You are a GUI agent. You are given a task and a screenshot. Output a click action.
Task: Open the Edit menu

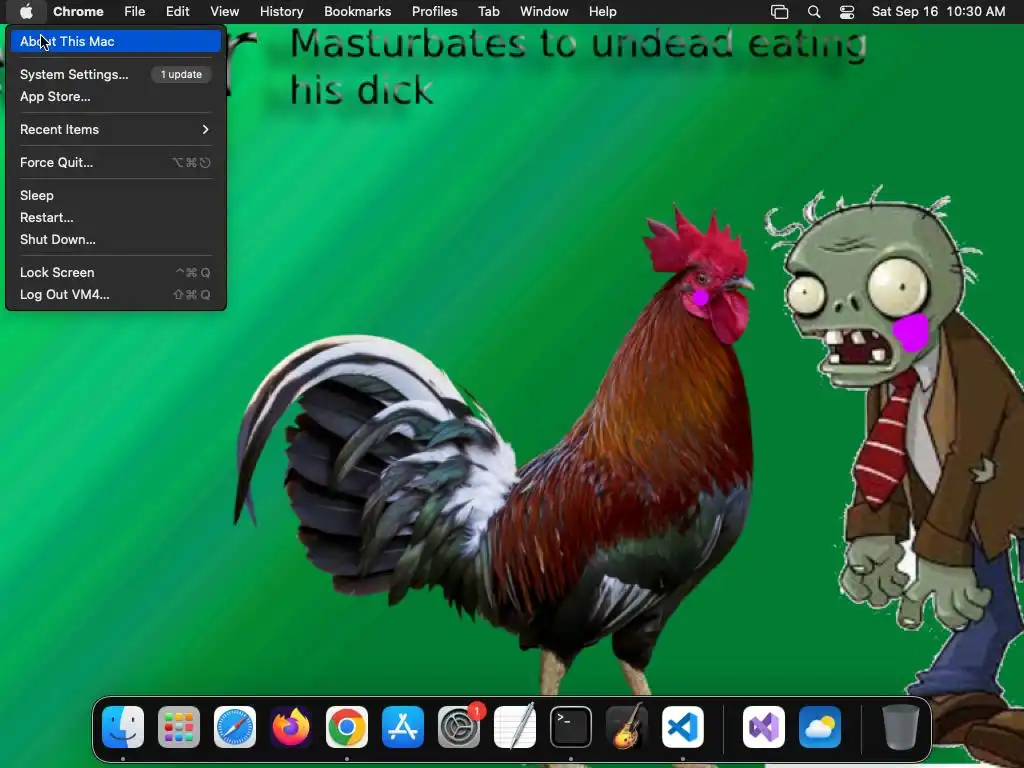[177, 12]
